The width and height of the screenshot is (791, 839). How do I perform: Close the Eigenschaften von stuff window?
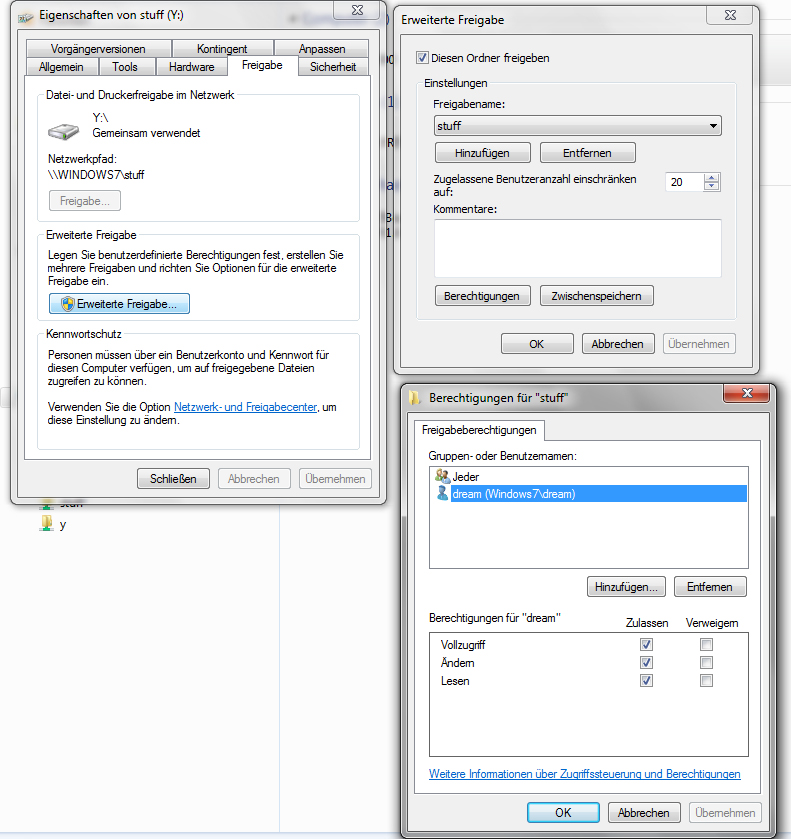357,10
